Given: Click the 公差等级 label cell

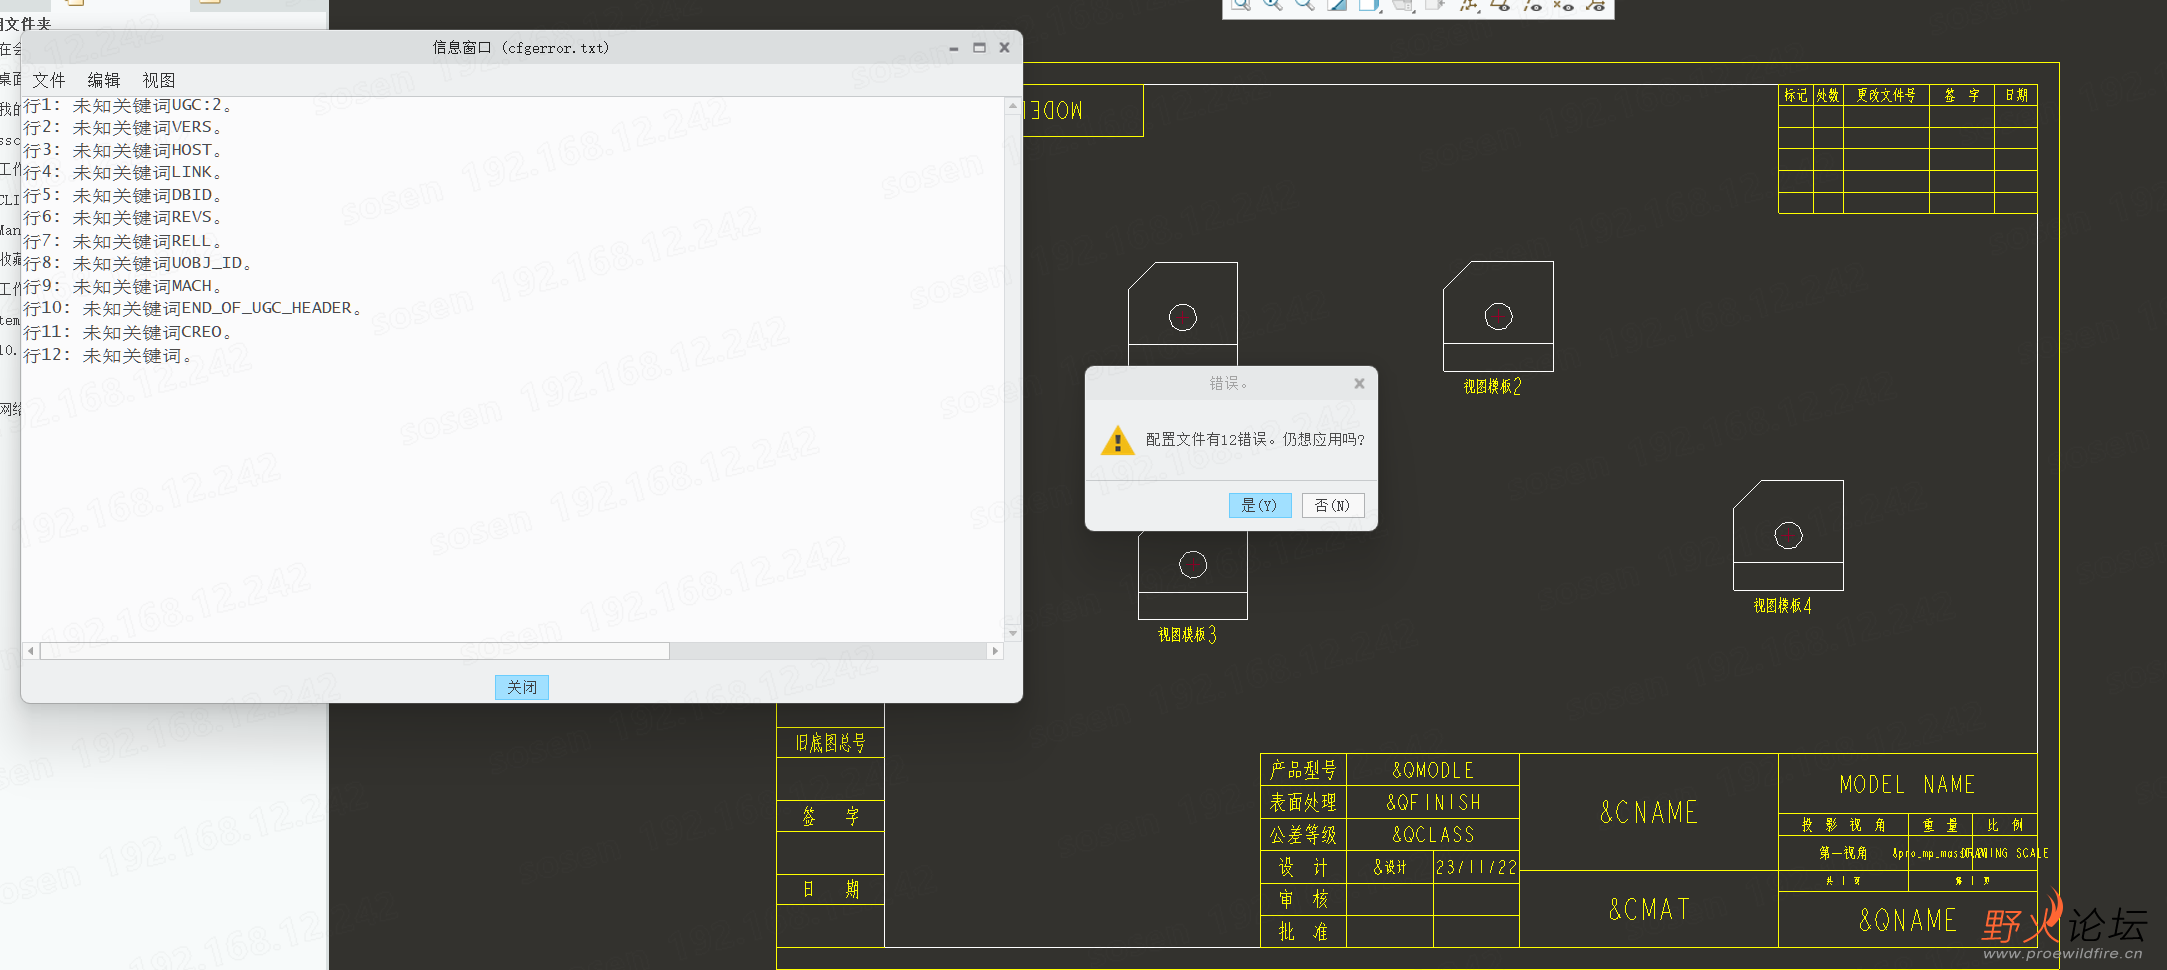Looking at the screenshot, I should [1303, 834].
